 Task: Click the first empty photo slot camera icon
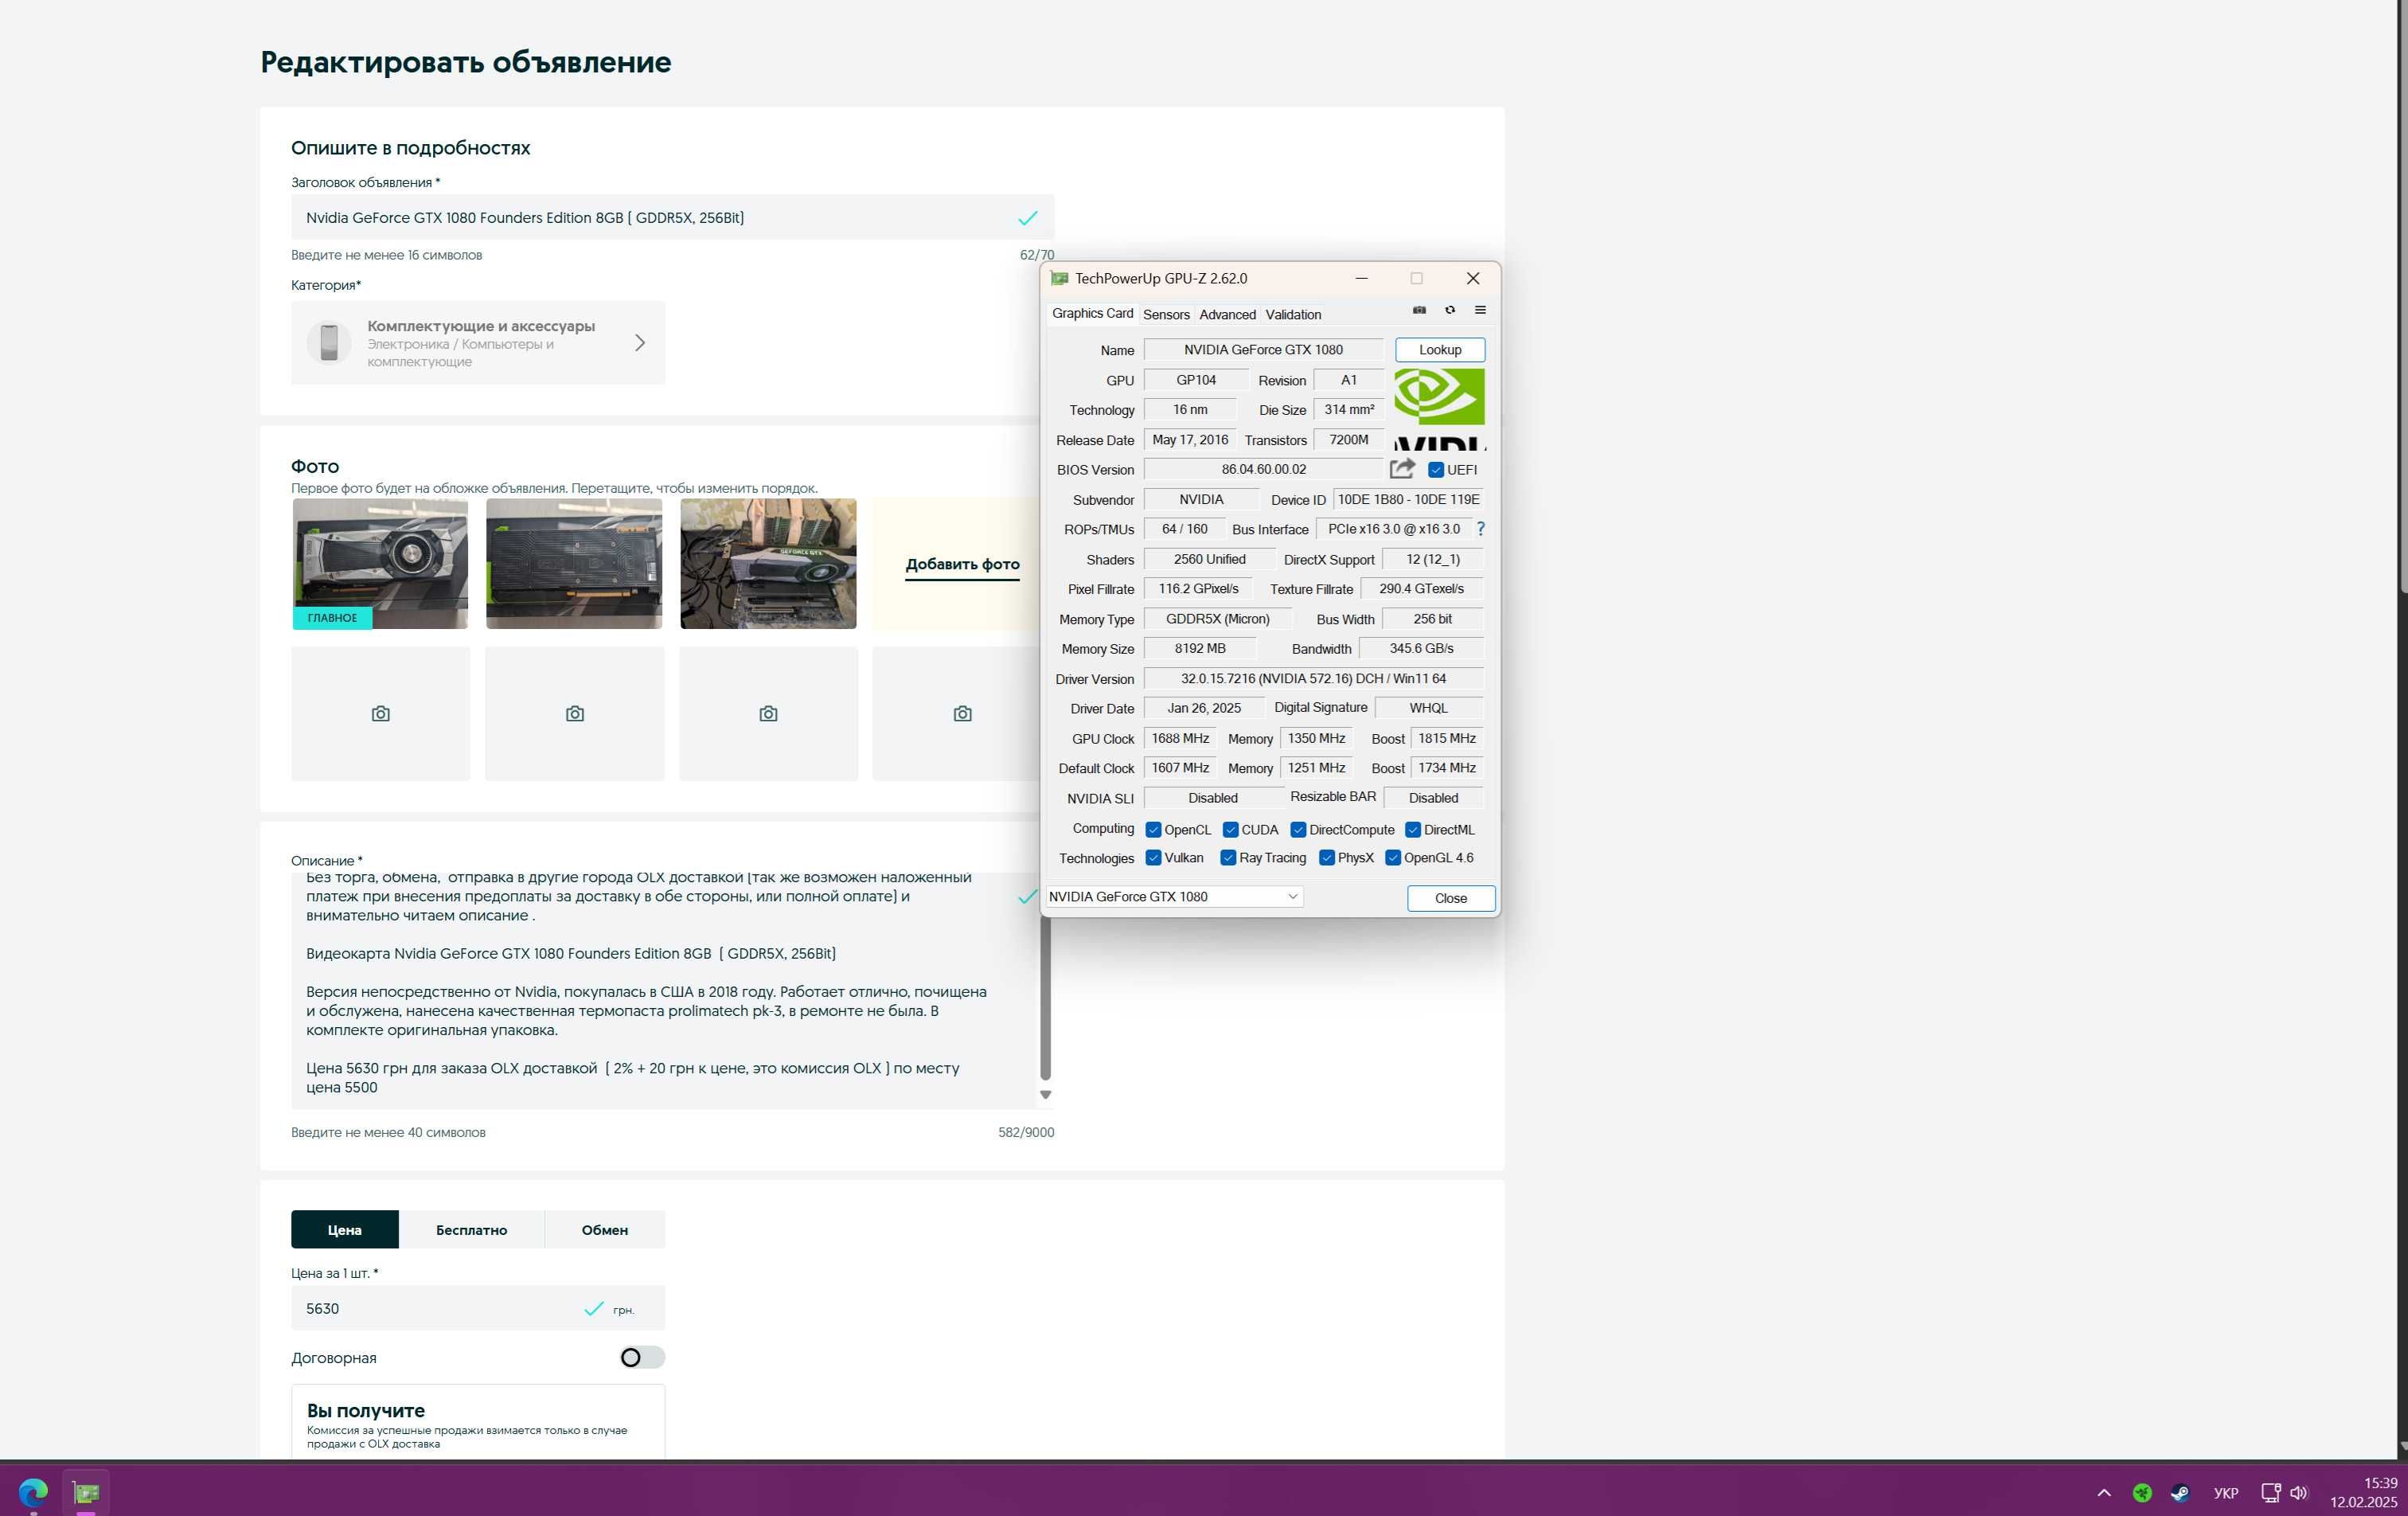[x=380, y=714]
